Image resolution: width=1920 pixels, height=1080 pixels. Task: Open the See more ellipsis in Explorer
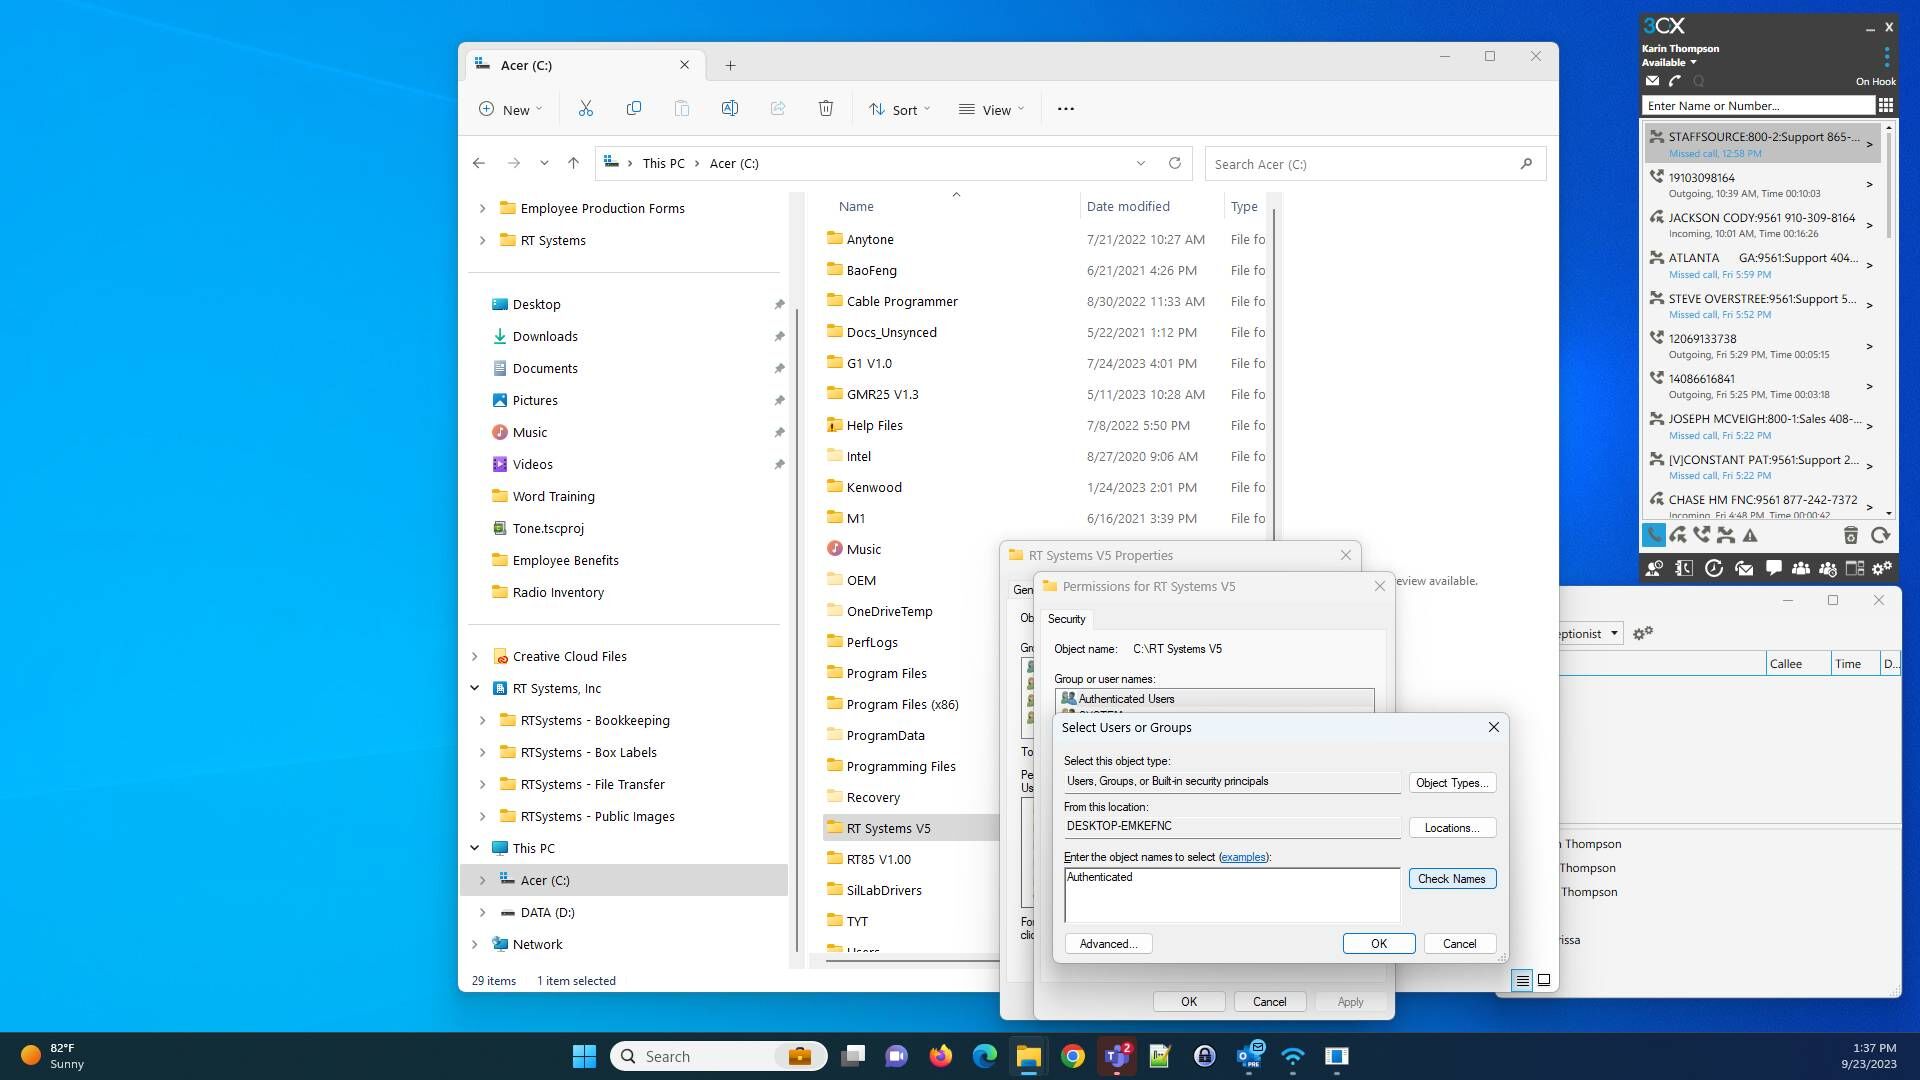click(1066, 109)
